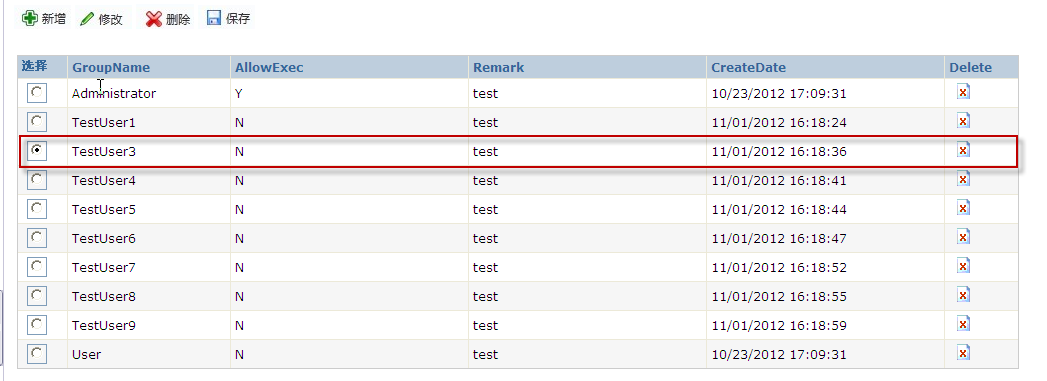Select the TestUser9 radio button
The image size is (1047, 381).
click(x=37, y=325)
